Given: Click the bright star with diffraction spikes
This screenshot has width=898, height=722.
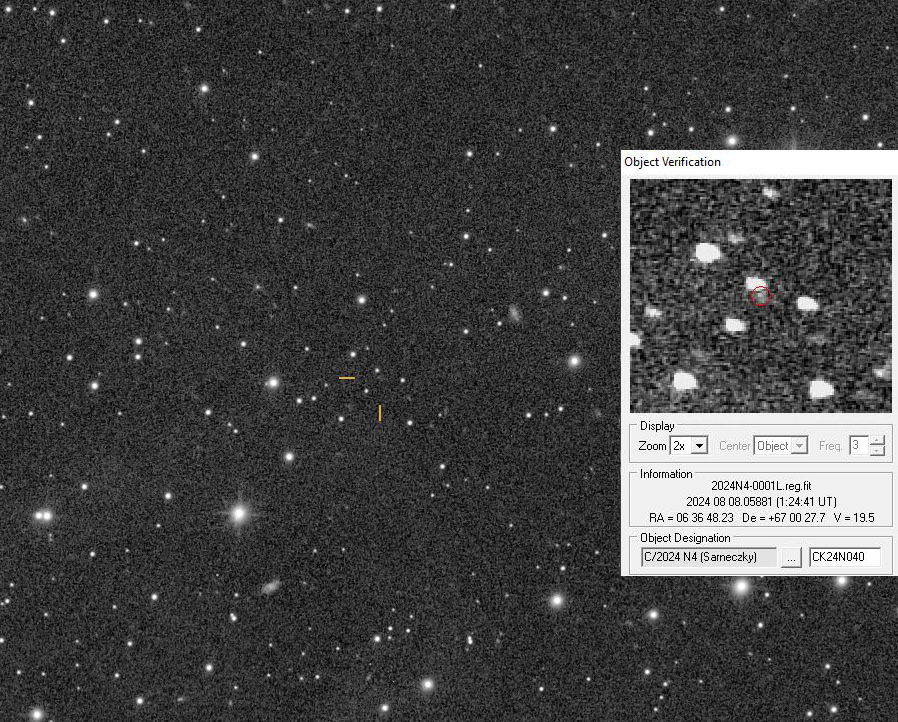Looking at the screenshot, I should pyautogui.click(x=239, y=514).
